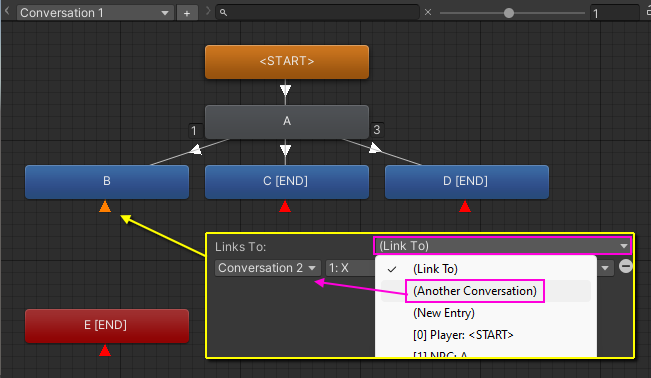The height and width of the screenshot is (378, 651).
Task: Select the orange <START> node
Action: click(287, 62)
